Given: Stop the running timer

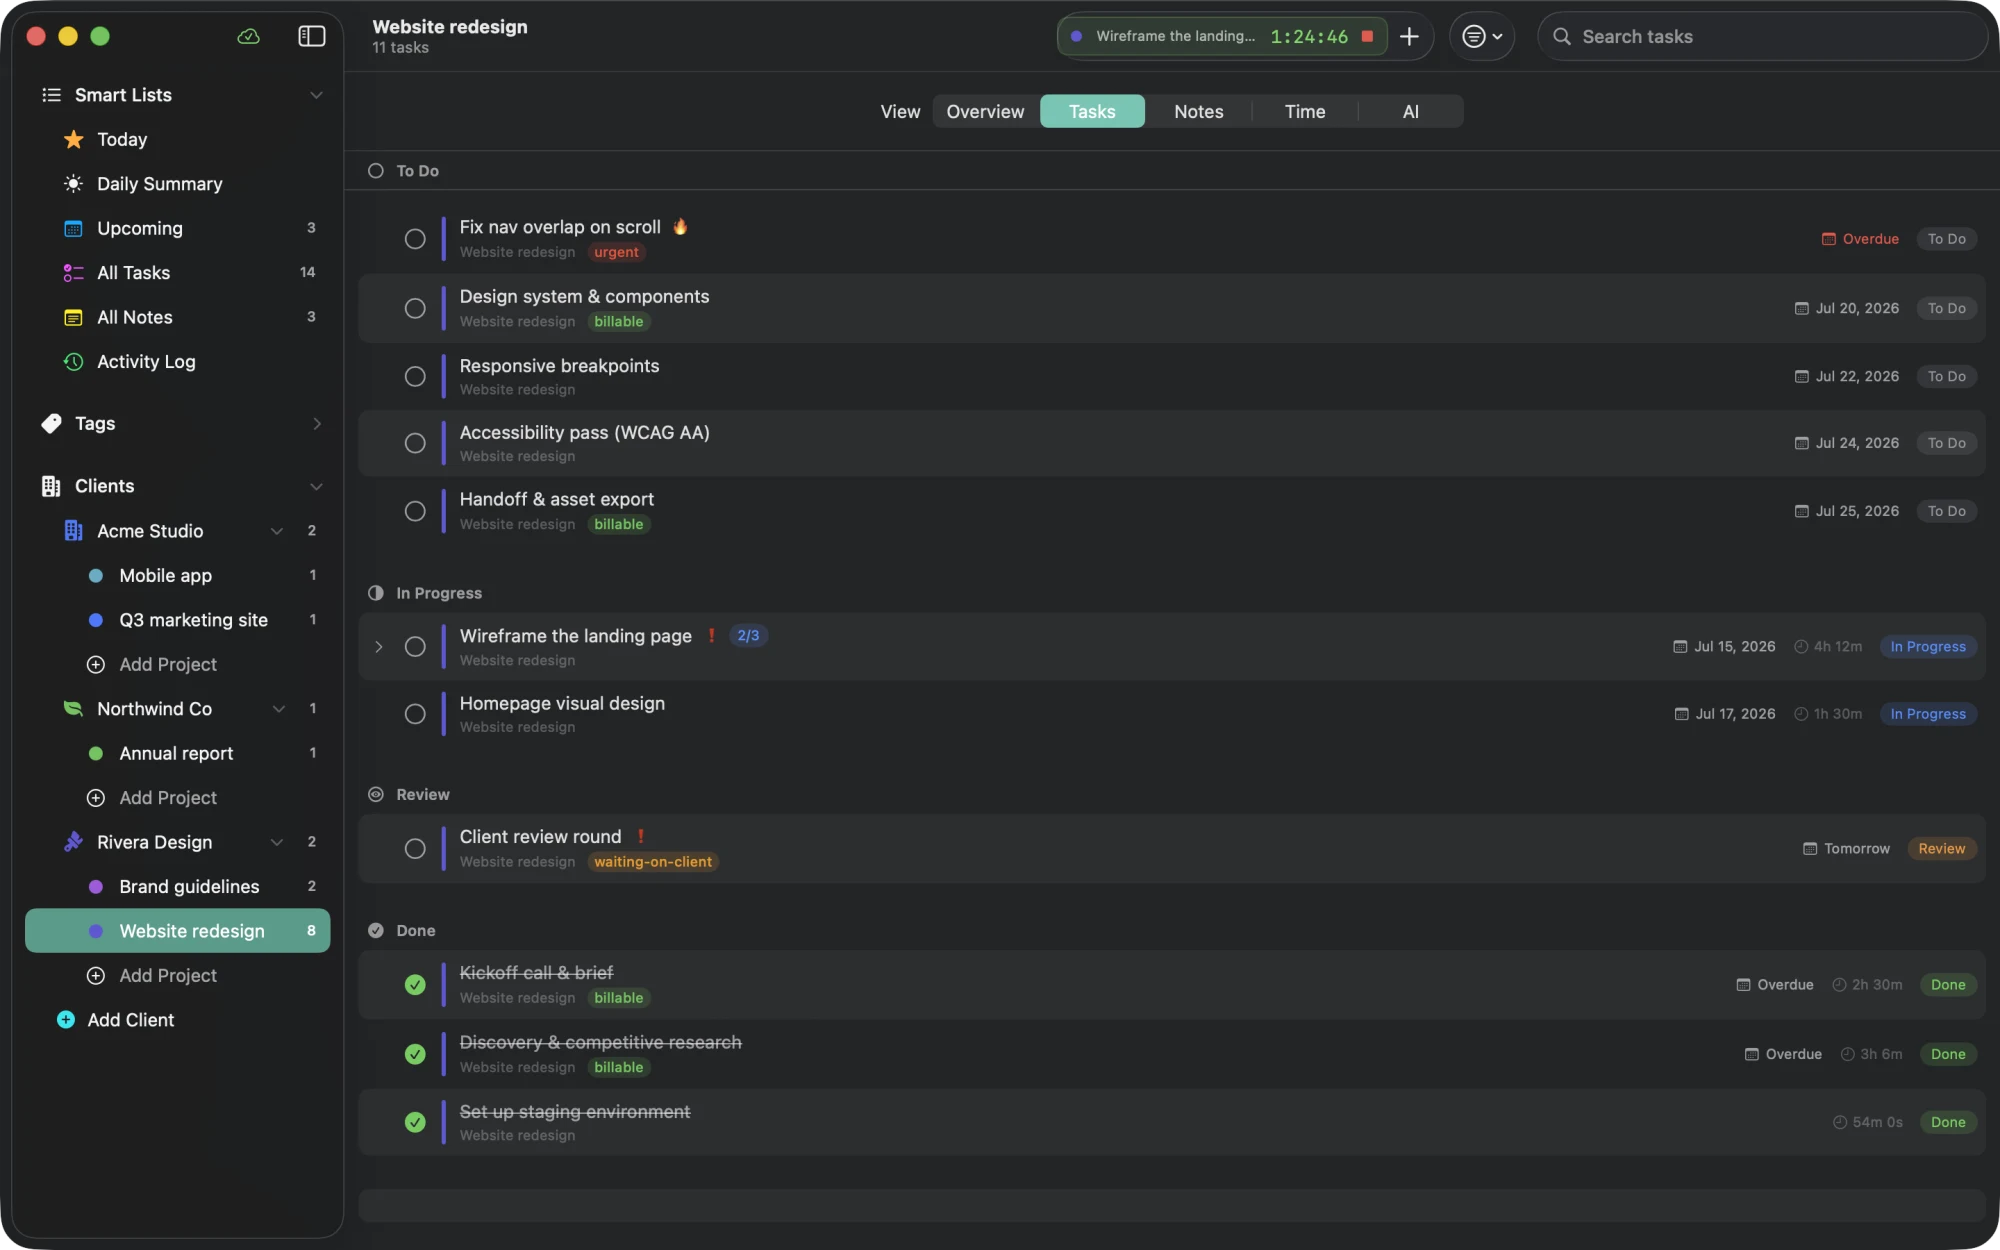Looking at the screenshot, I should [x=1367, y=36].
